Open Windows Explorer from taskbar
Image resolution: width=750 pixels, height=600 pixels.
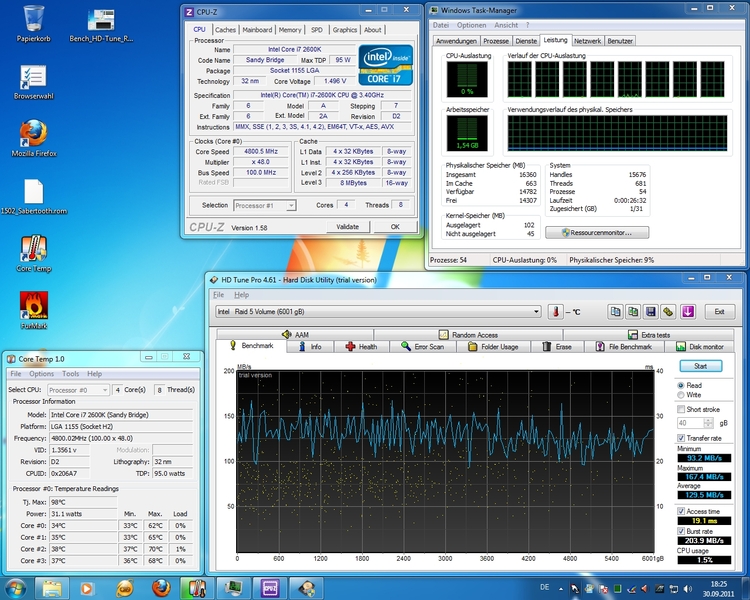pos(52,588)
